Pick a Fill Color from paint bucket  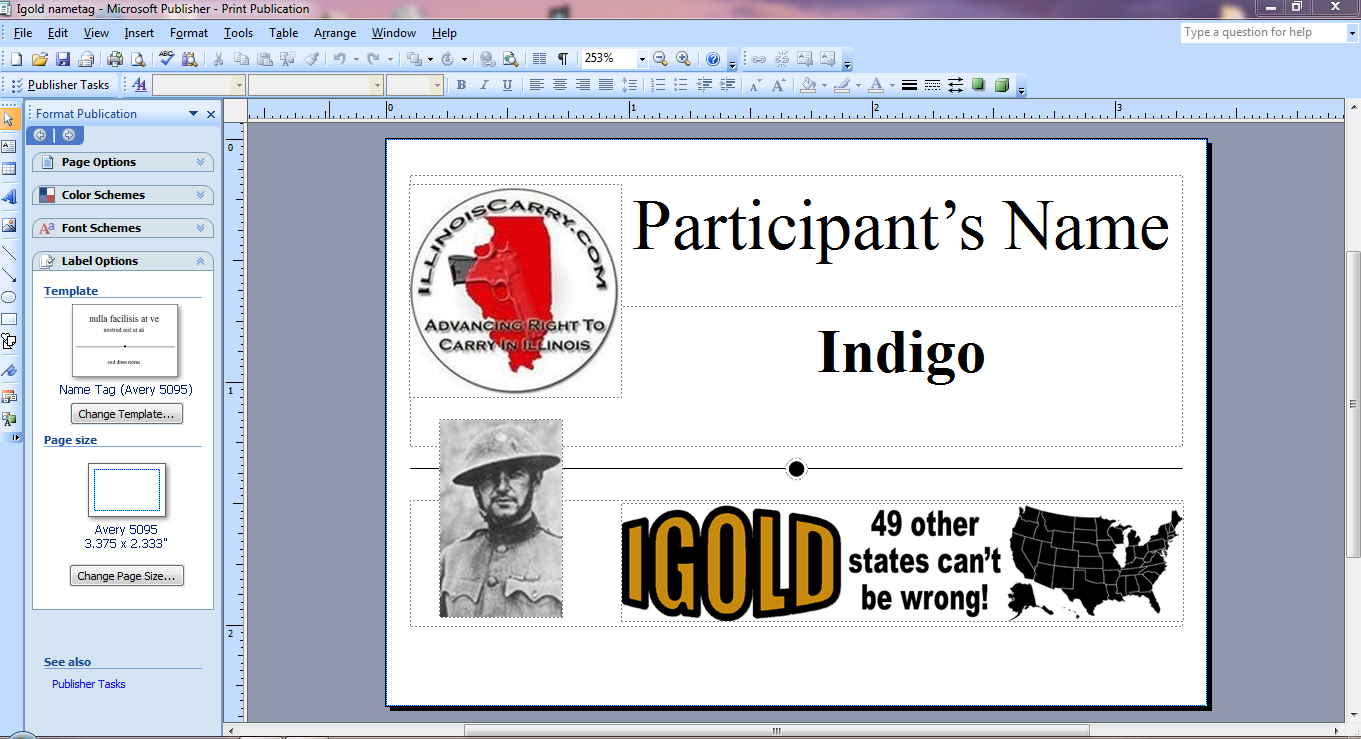pyautogui.click(x=808, y=85)
